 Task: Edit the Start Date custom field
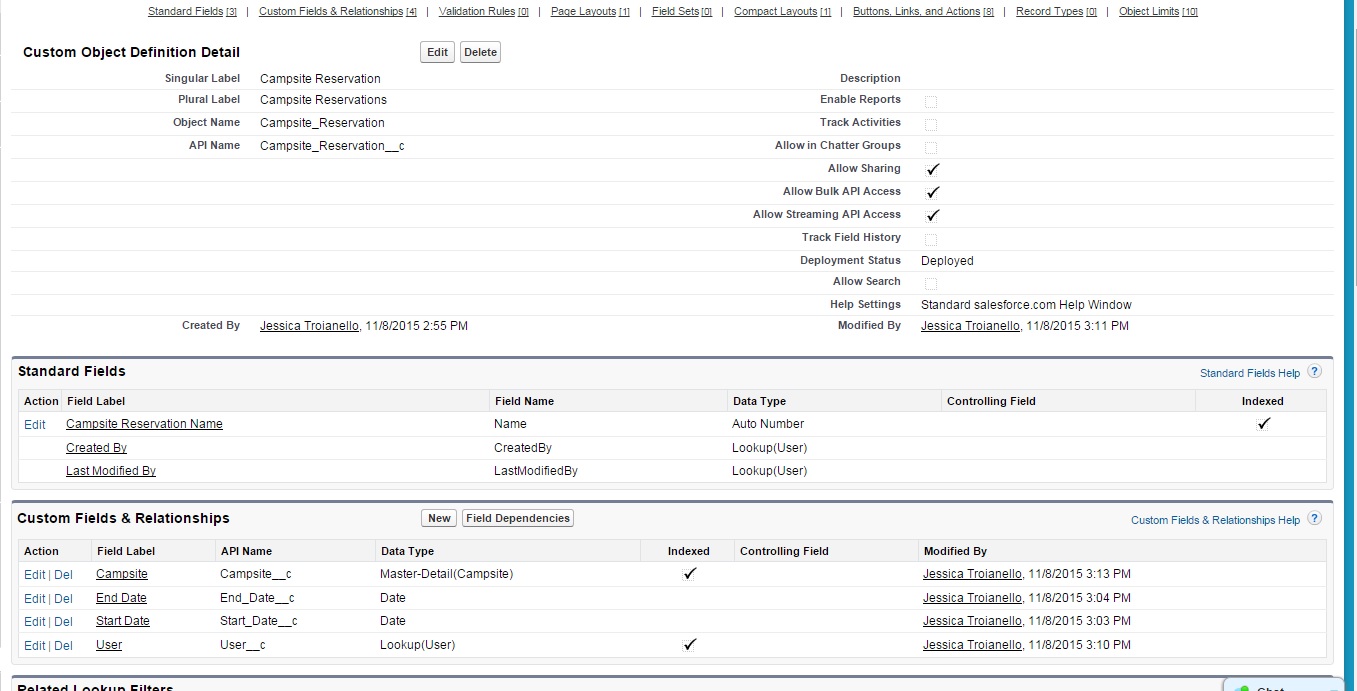[x=35, y=622]
